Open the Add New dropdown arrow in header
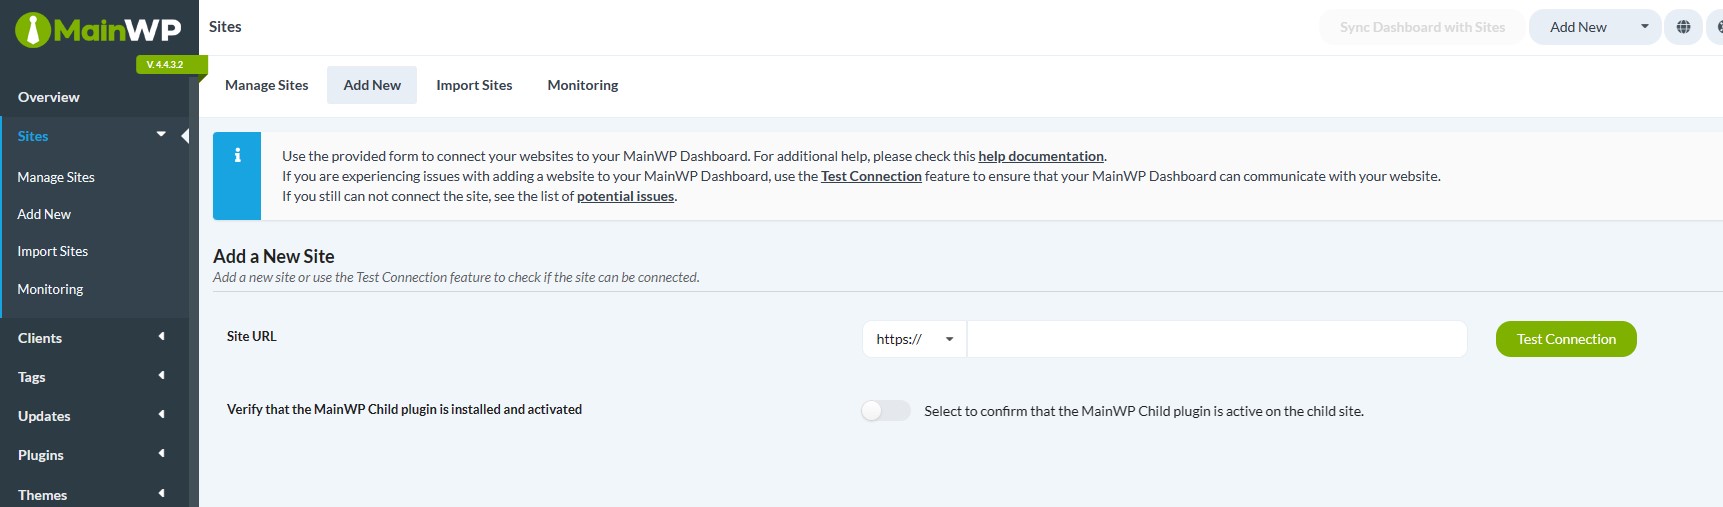 point(1644,27)
